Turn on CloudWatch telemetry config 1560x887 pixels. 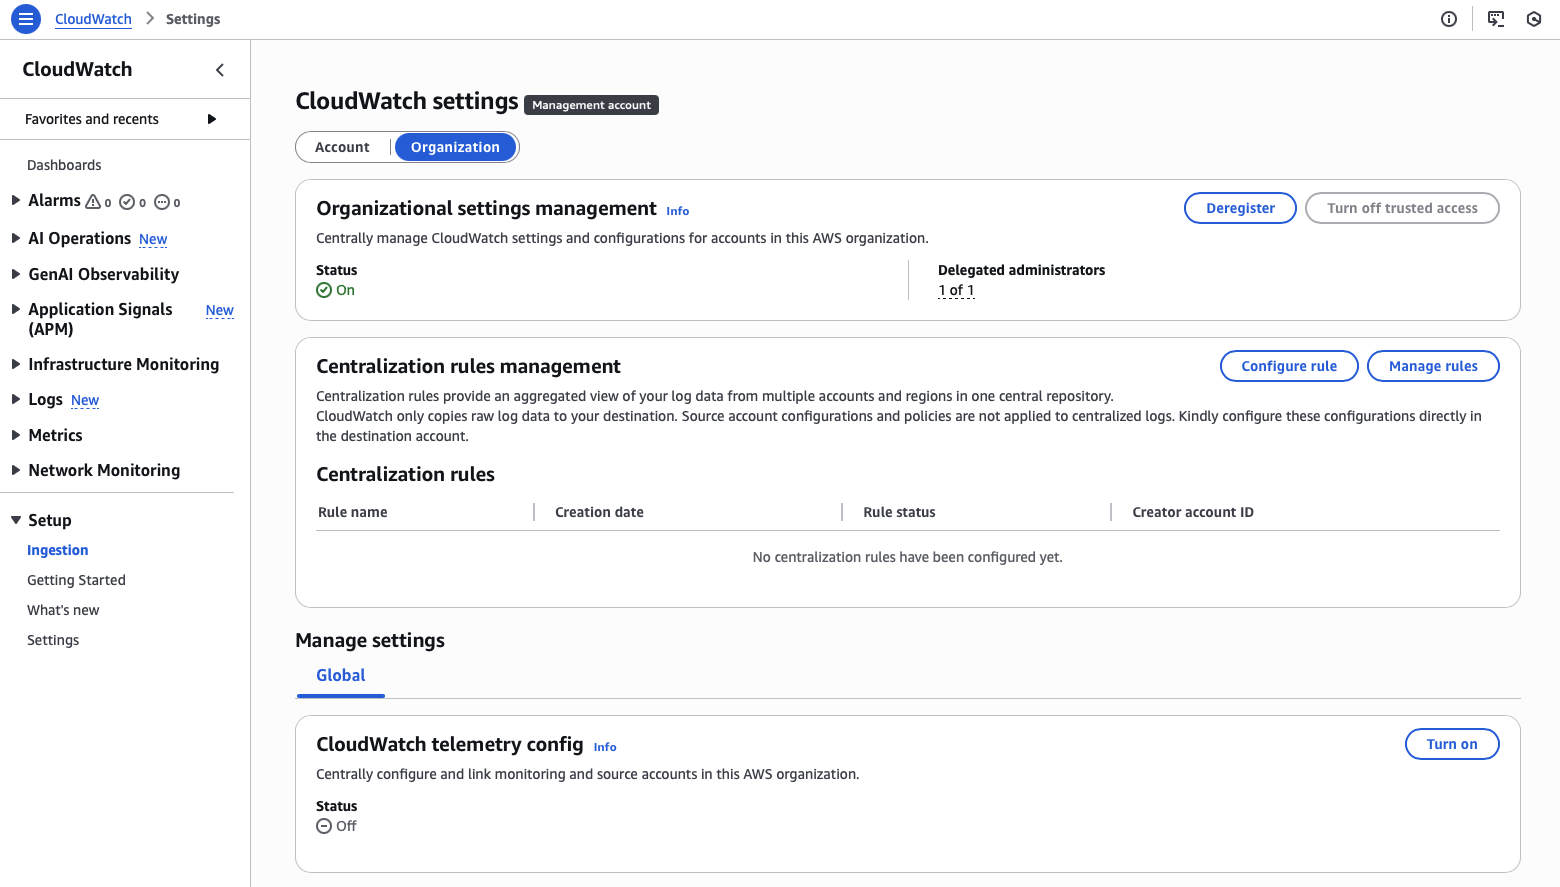[x=1451, y=744]
